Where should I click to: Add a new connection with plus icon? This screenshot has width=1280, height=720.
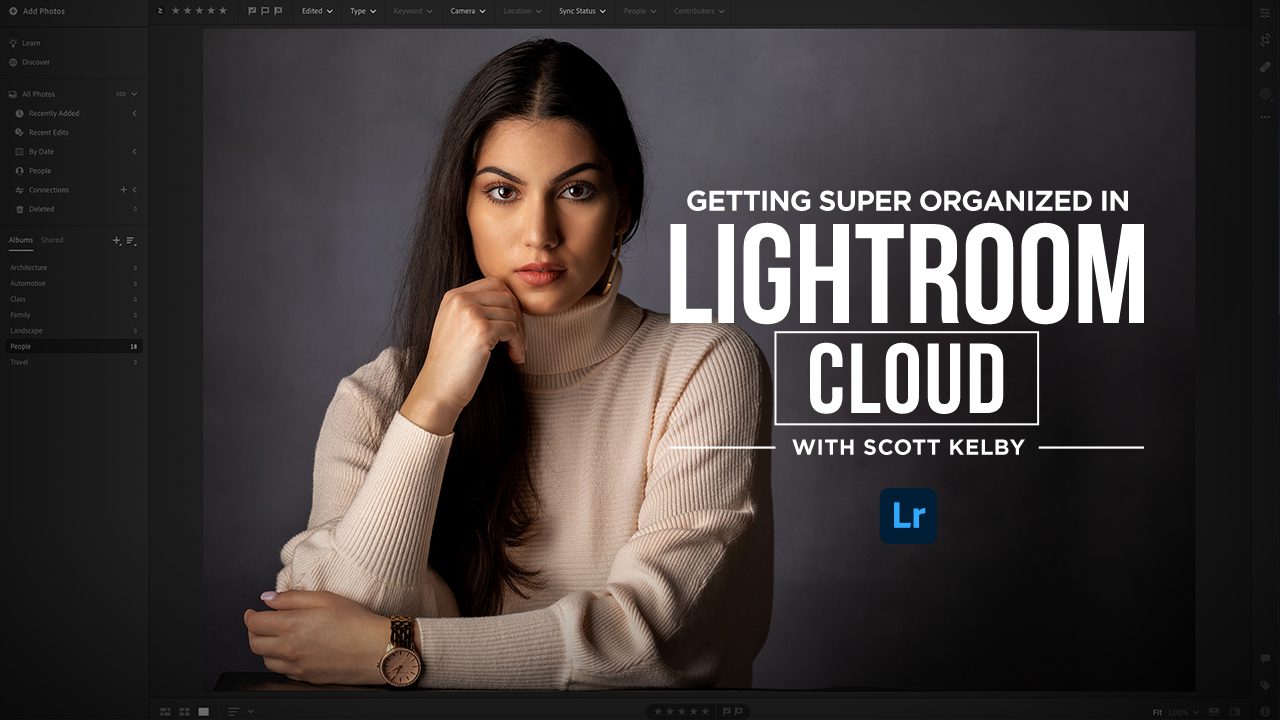coord(124,190)
